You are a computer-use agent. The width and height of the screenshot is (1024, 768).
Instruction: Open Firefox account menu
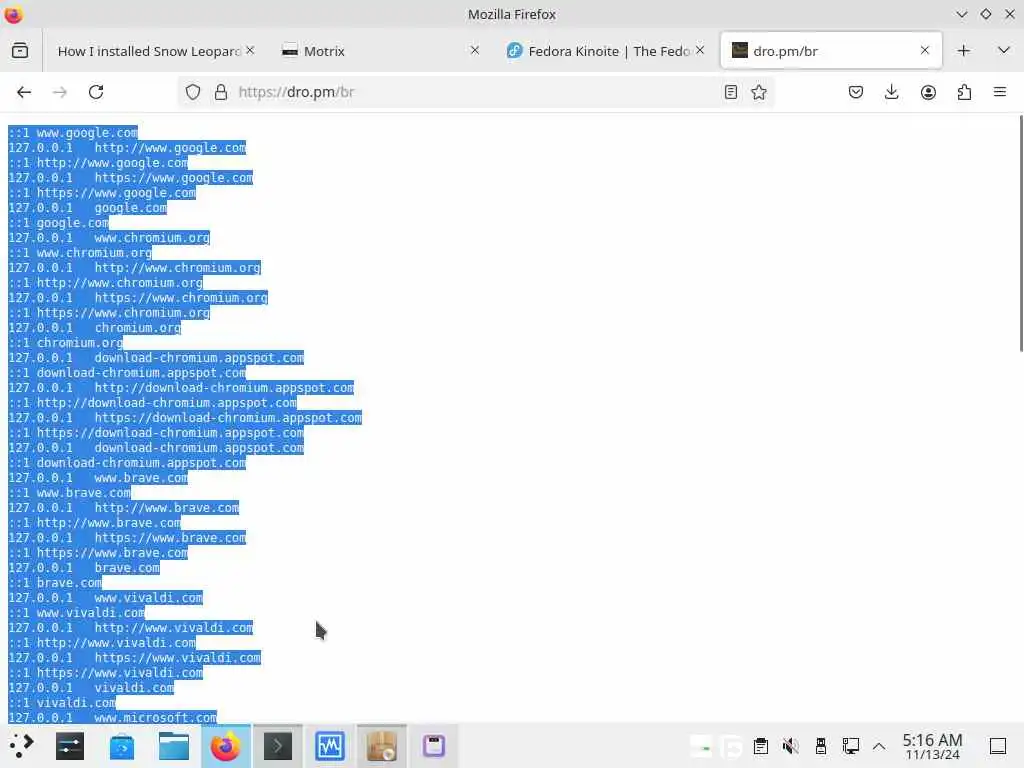(928, 92)
